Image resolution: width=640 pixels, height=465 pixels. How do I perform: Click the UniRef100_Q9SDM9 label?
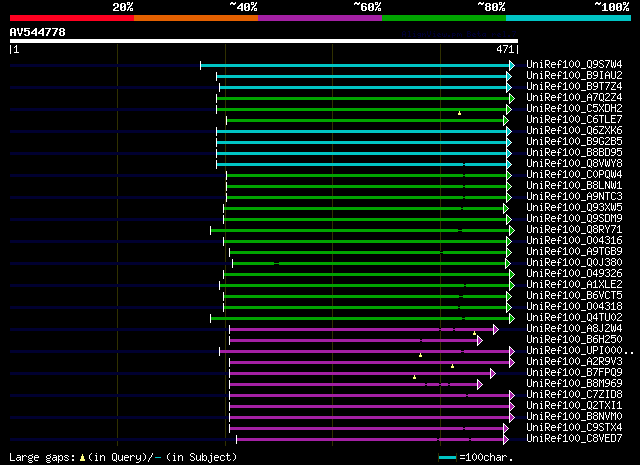[x=574, y=219]
